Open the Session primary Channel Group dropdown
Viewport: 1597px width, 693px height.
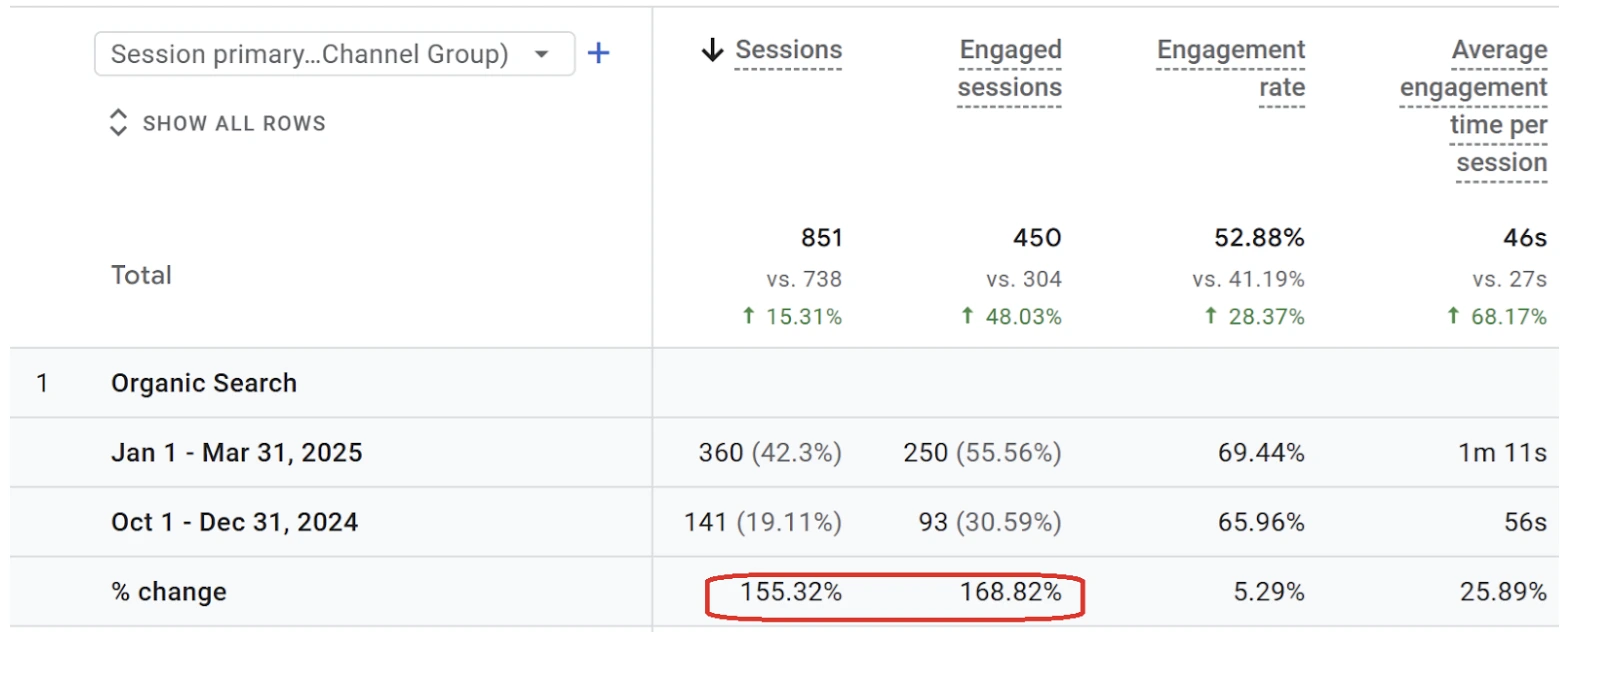coord(334,54)
